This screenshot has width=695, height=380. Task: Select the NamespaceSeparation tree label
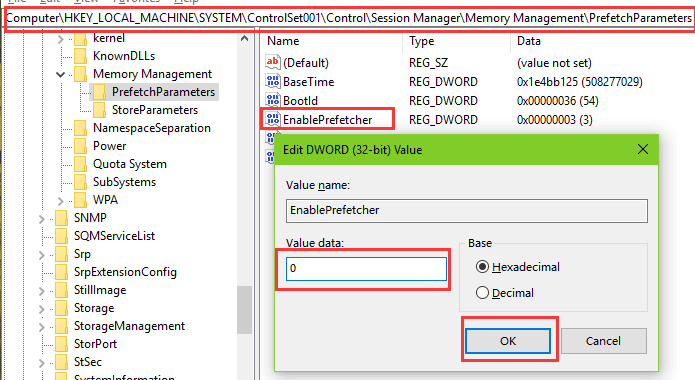(152, 128)
